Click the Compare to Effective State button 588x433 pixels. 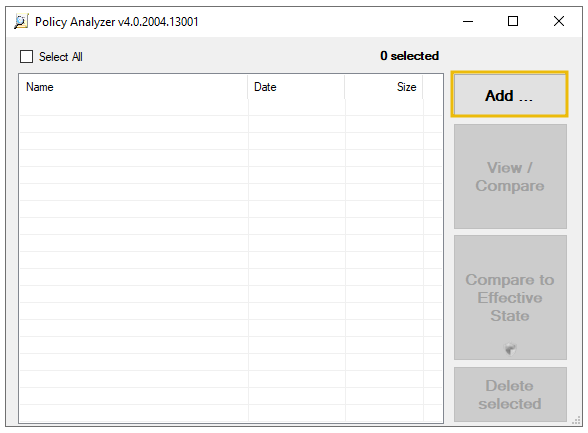pyautogui.click(x=510, y=297)
